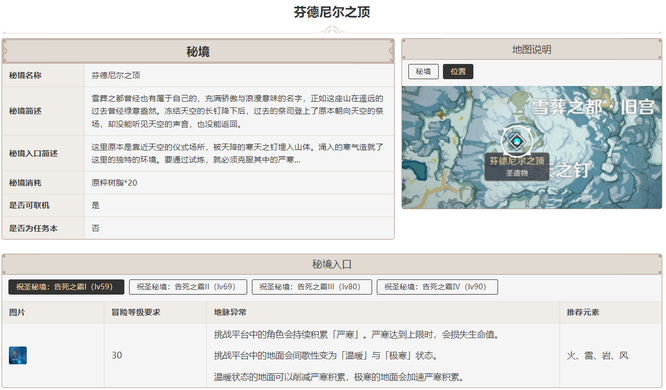The height and width of the screenshot is (390, 666).
Task: Select the 秘境名称 row label
Action: pos(25,75)
